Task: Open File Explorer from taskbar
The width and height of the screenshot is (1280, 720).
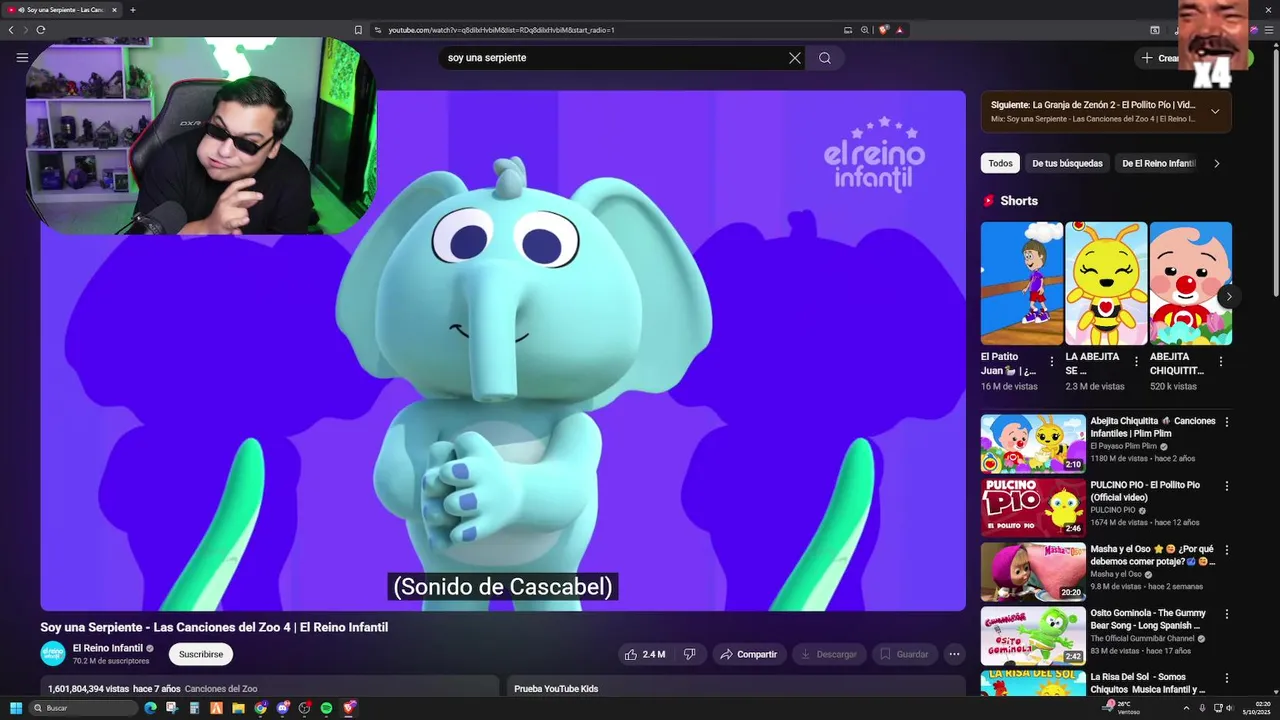Action: (x=238, y=708)
